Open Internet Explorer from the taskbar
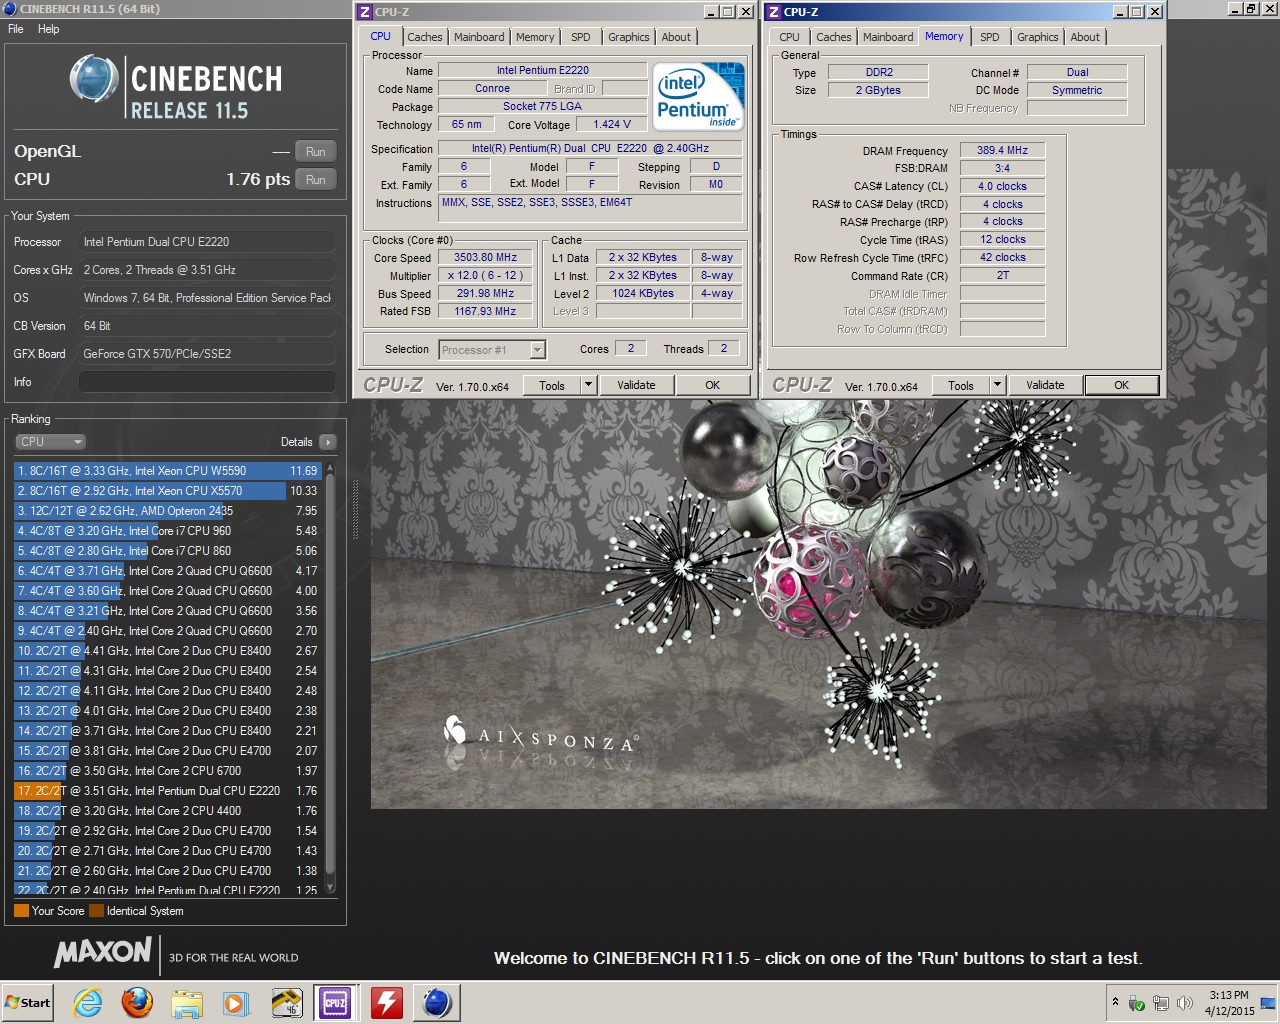This screenshot has width=1280, height=1024. click(x=88, y=1002)
